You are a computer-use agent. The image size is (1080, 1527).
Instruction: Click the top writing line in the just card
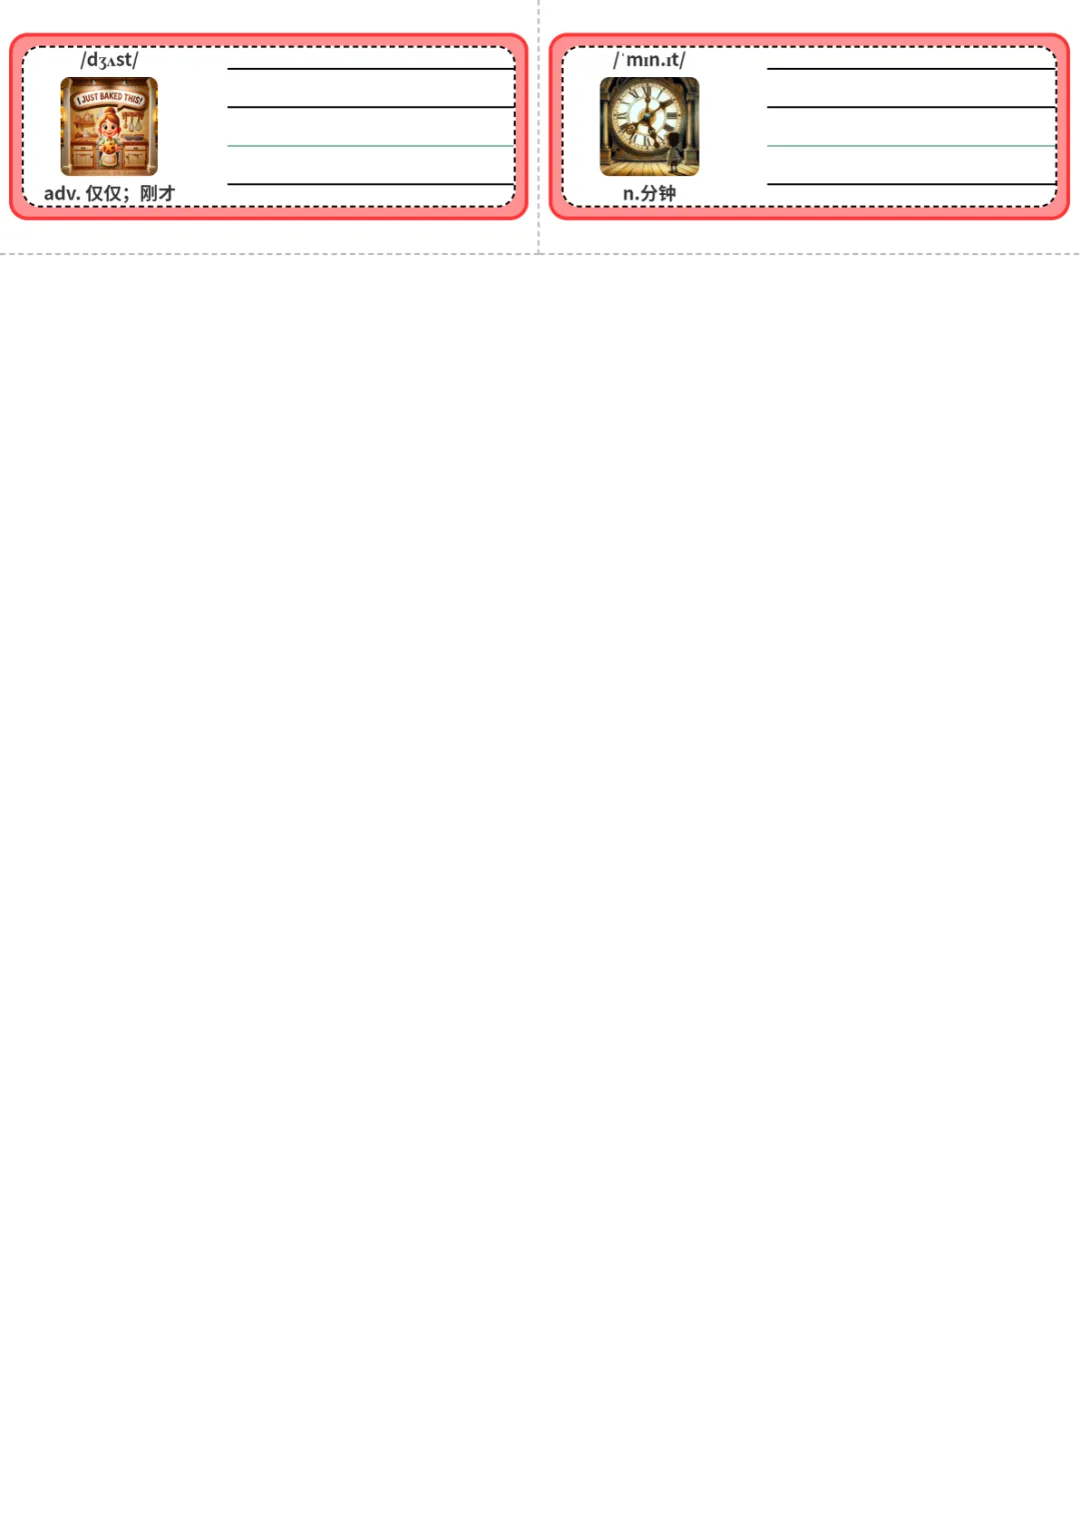[x=371, y=69]
